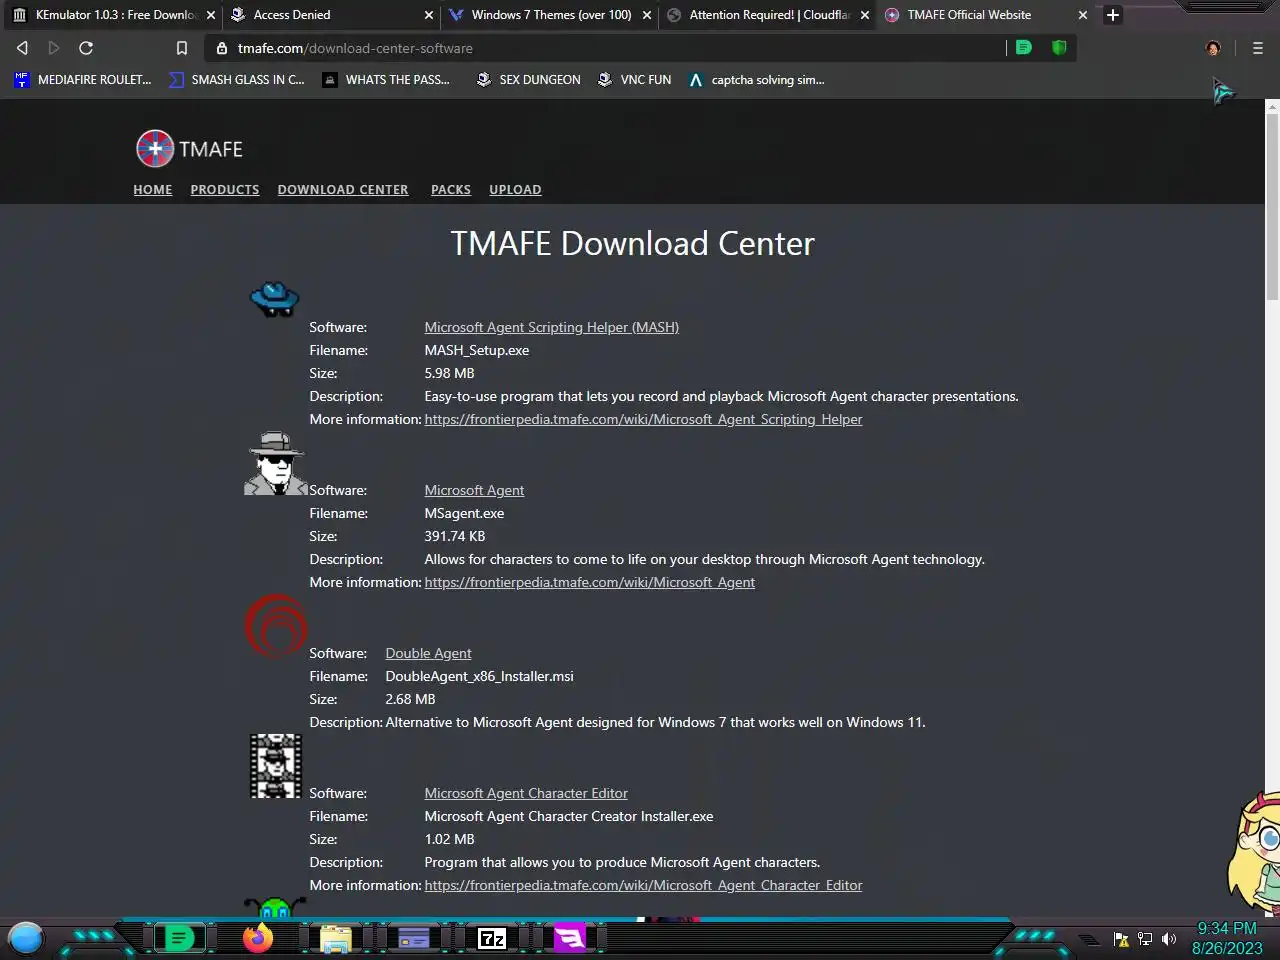Click the MASH_Setup.exe filename text
Viewport: 1280px width, 960px height.
(x=477, y=350)
